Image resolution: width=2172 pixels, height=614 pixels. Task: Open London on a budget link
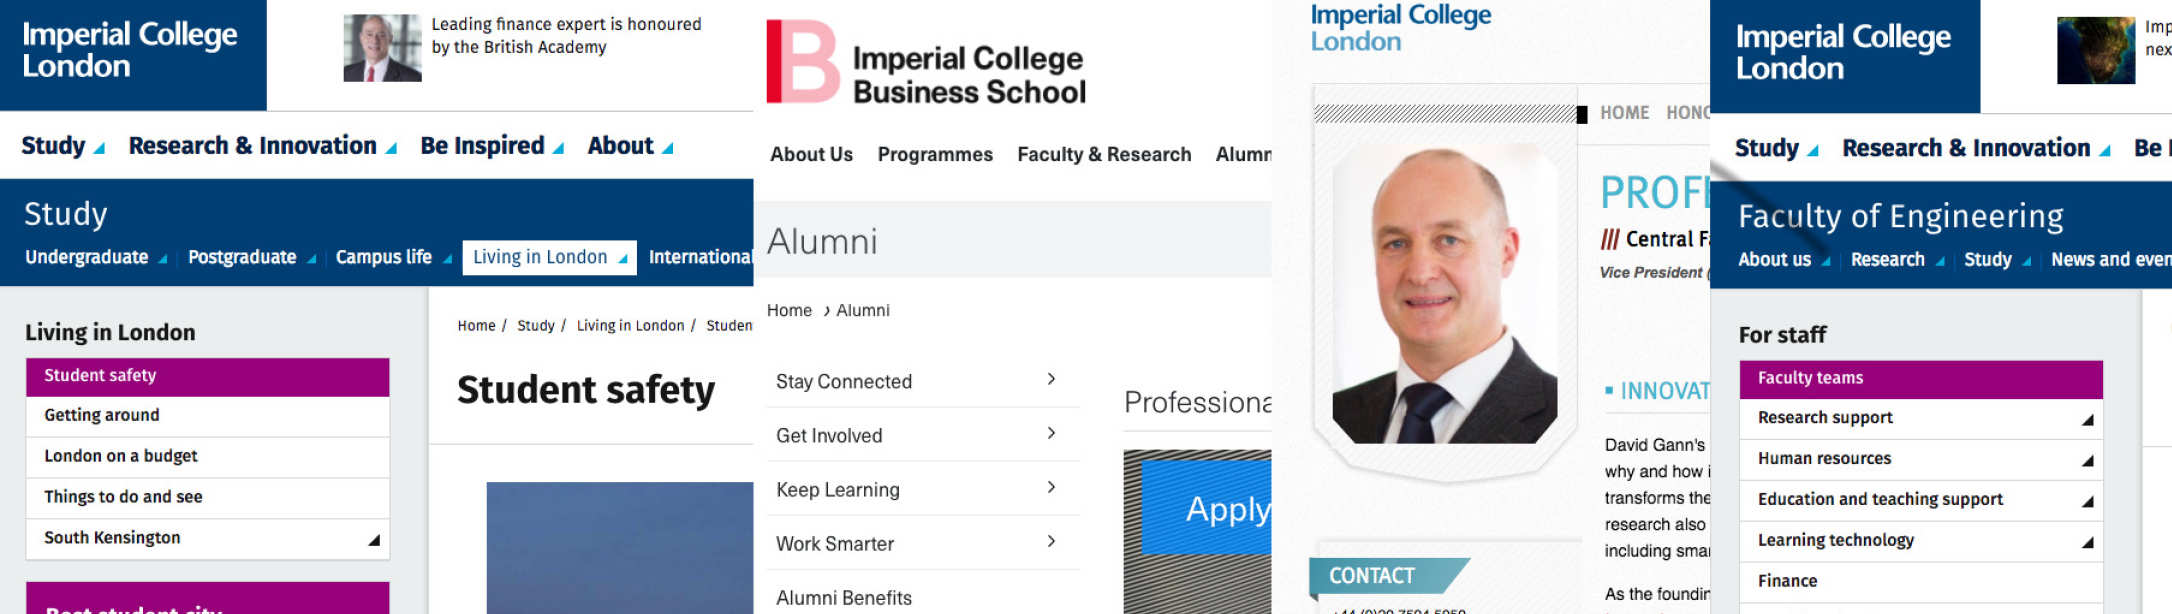click(x=121, y=456)
